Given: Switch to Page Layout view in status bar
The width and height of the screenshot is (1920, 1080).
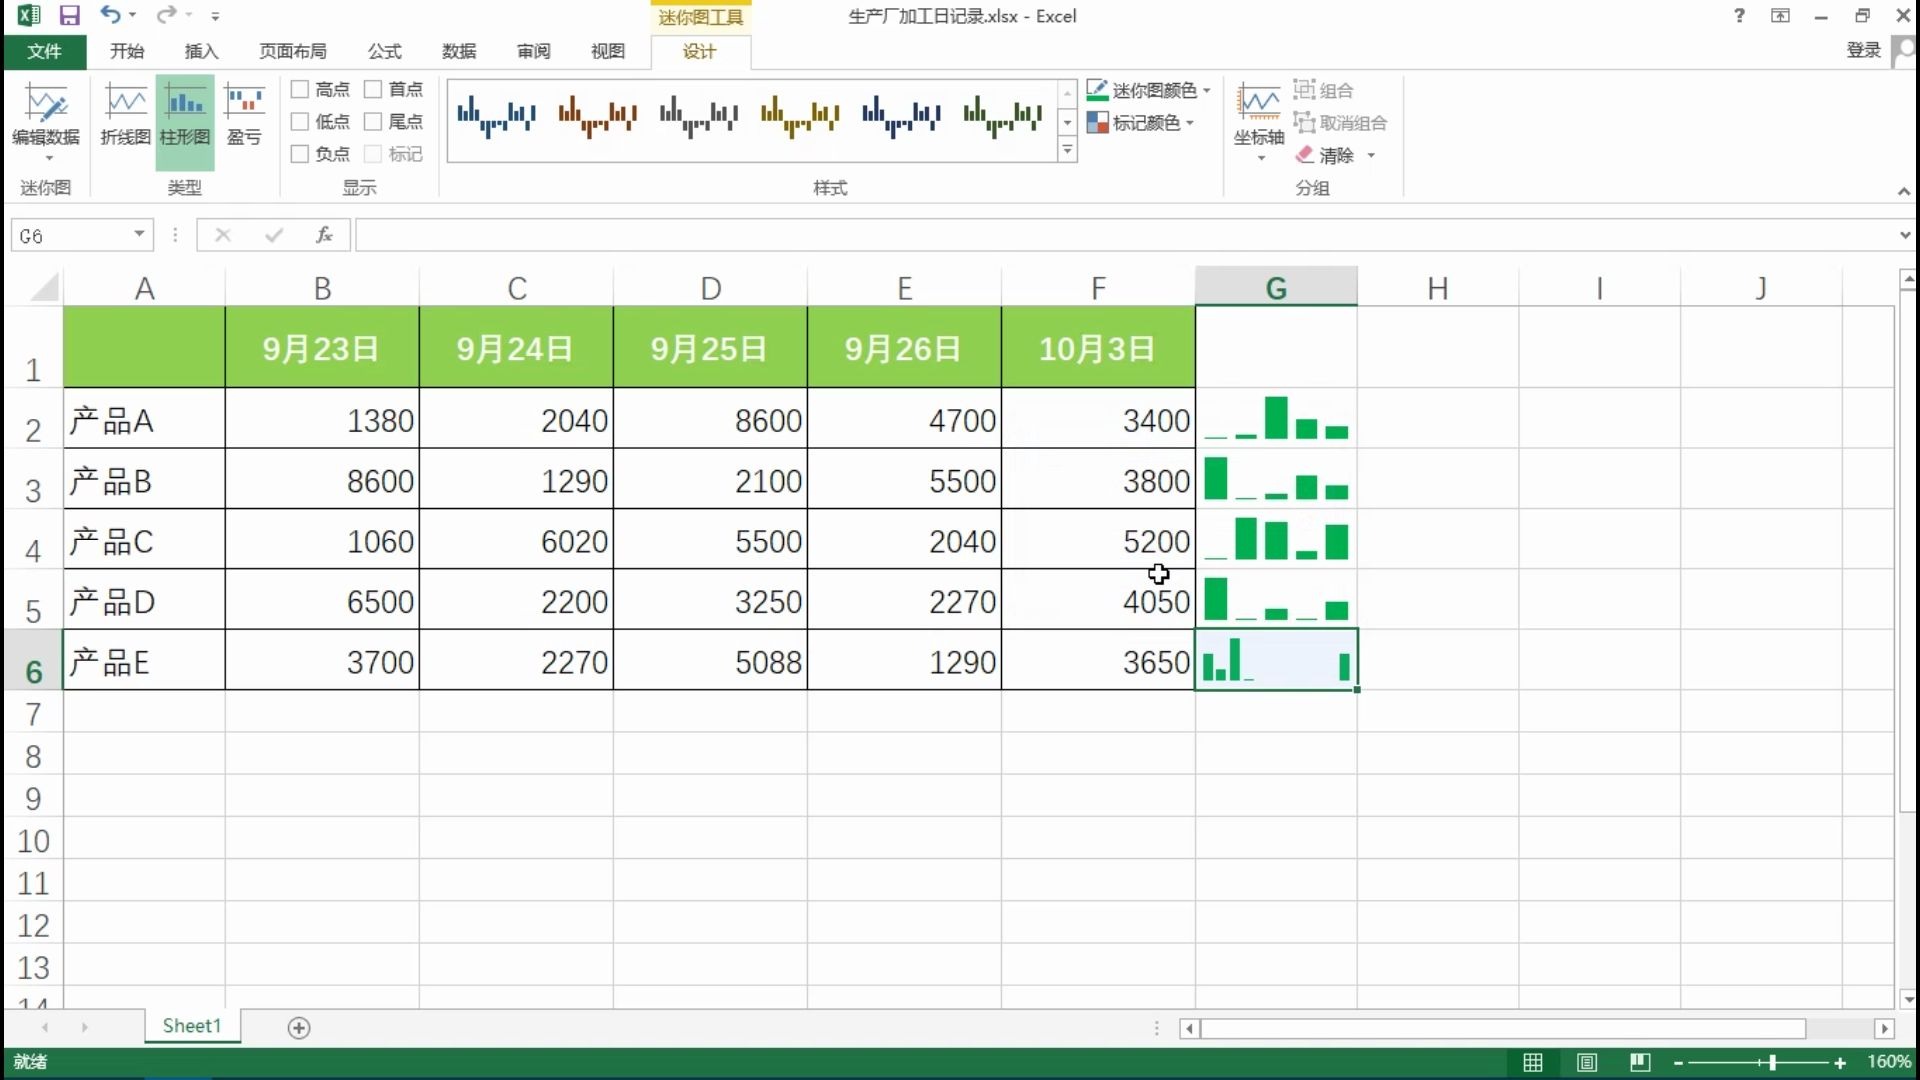Looking at the screenshot, I should (x=1586, y=1062).
